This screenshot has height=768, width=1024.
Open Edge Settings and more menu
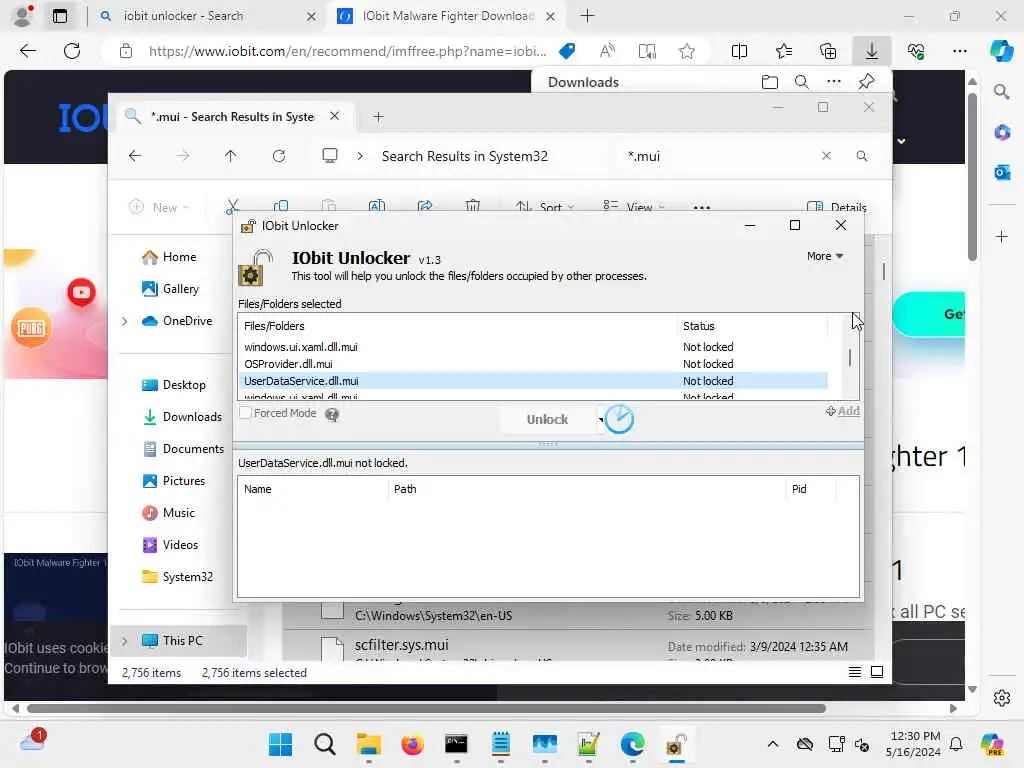pyautogui.click(x=959, y=51)
